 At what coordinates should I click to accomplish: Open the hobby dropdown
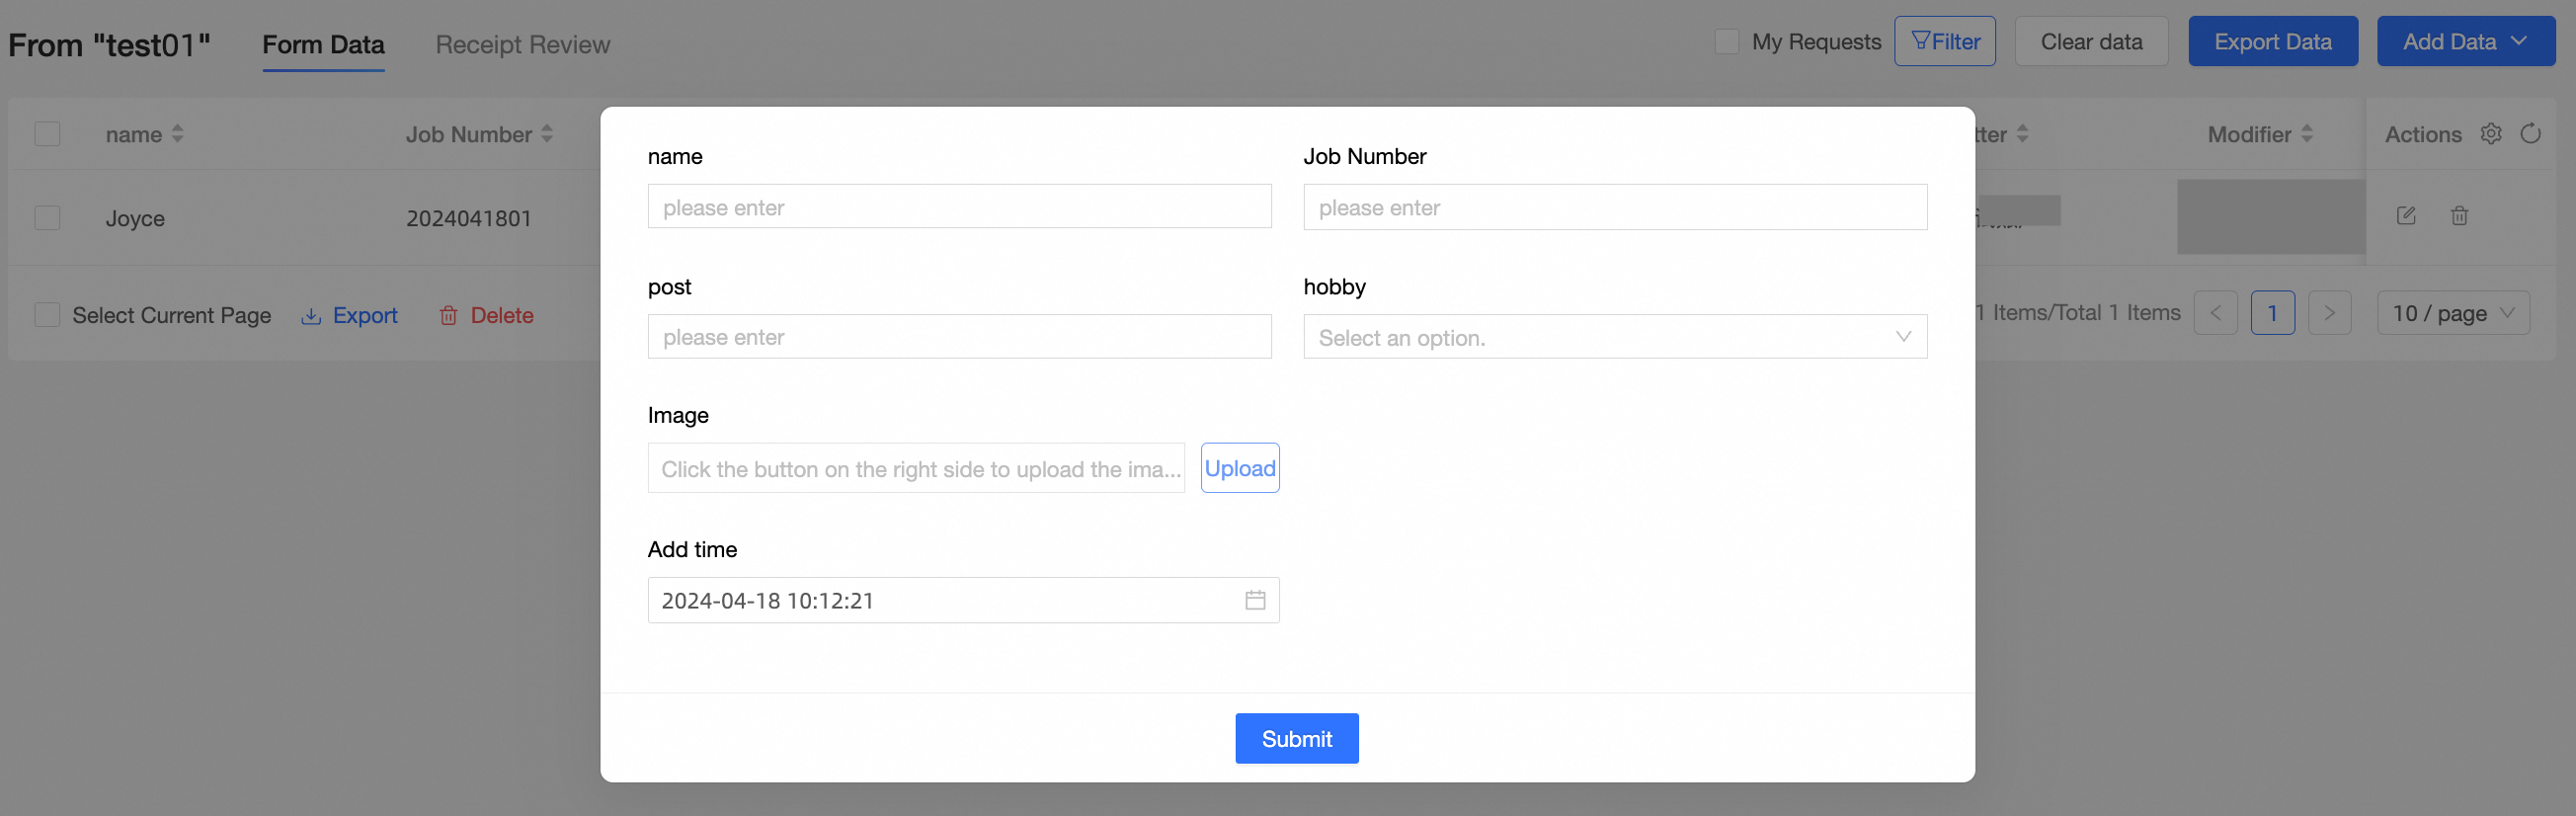click(x=1614, y=337)
